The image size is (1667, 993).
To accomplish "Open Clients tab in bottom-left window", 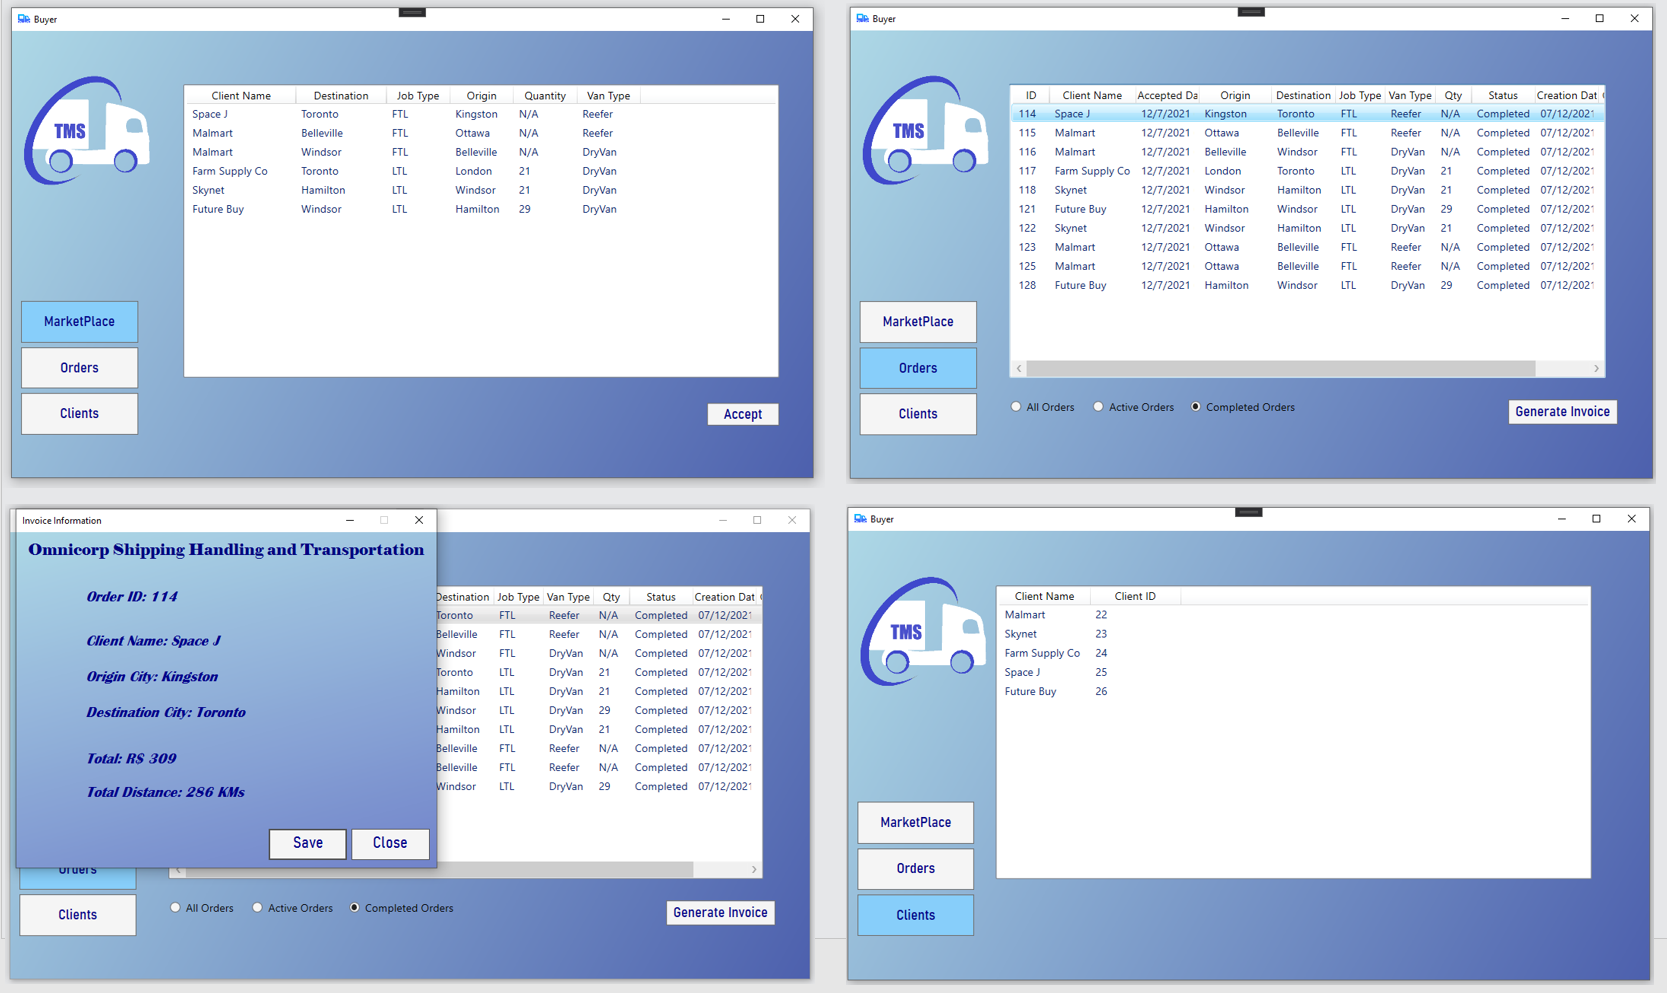I will coord(78,915).
